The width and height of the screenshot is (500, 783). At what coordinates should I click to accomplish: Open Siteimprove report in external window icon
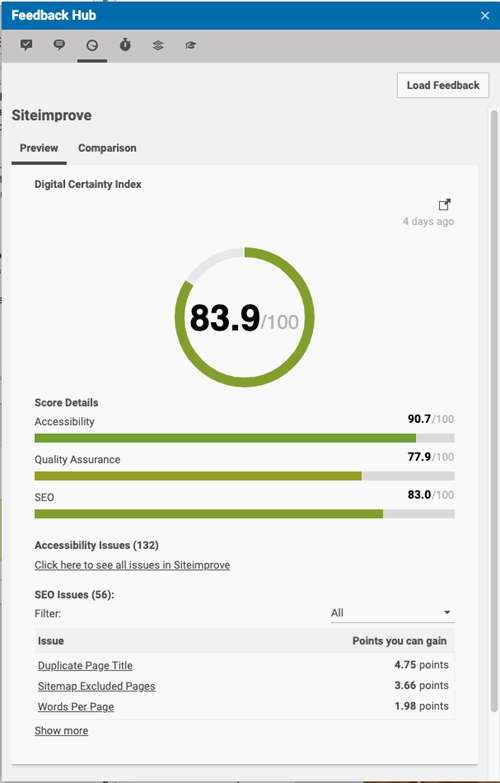(x=445, y=205)
